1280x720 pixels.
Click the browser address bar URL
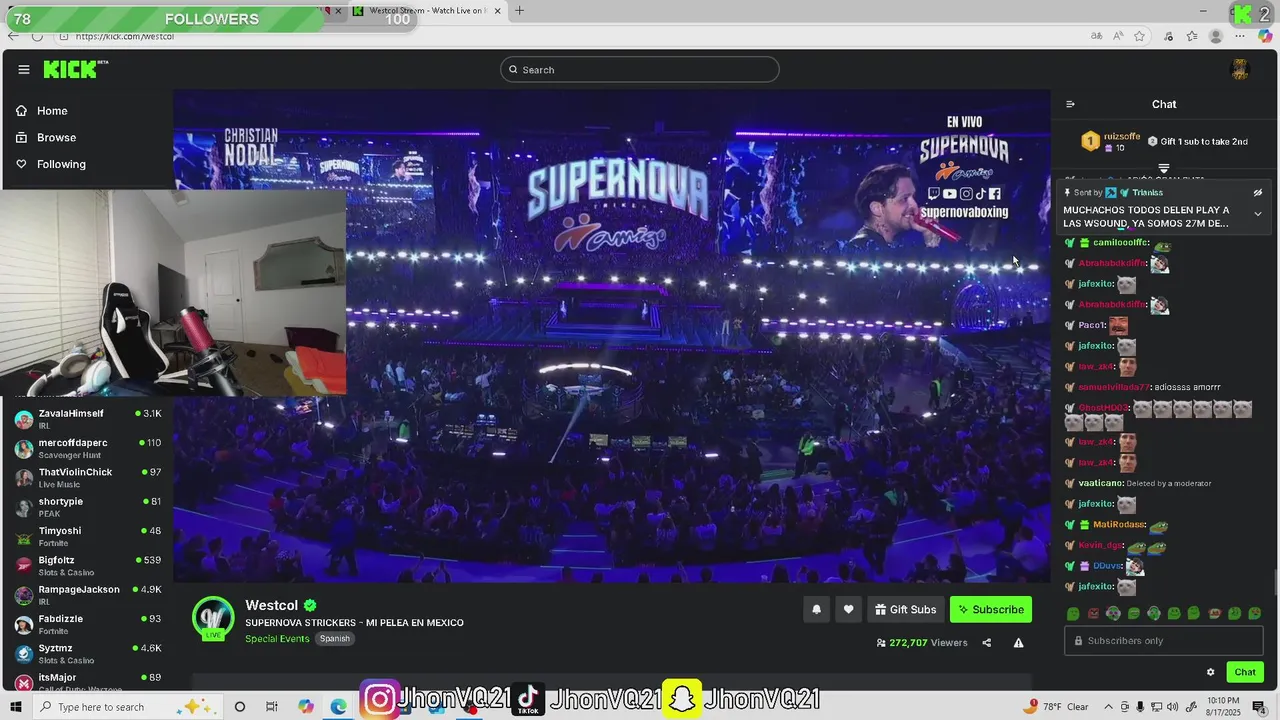click(x=125, y=36)
